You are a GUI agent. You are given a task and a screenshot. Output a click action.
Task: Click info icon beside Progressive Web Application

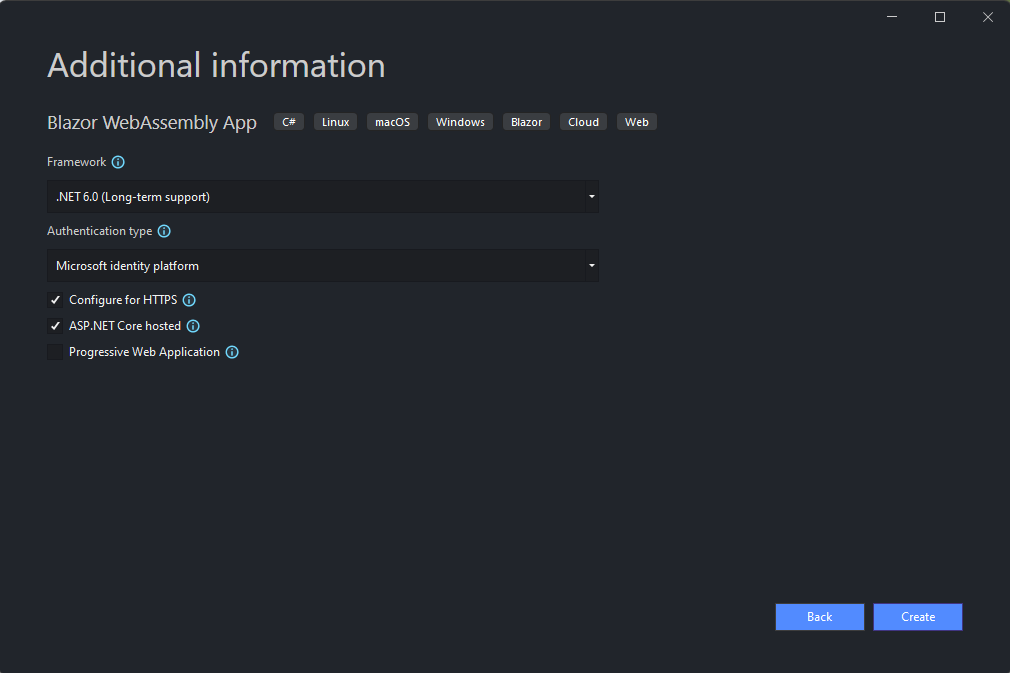(x=232, y=352)
